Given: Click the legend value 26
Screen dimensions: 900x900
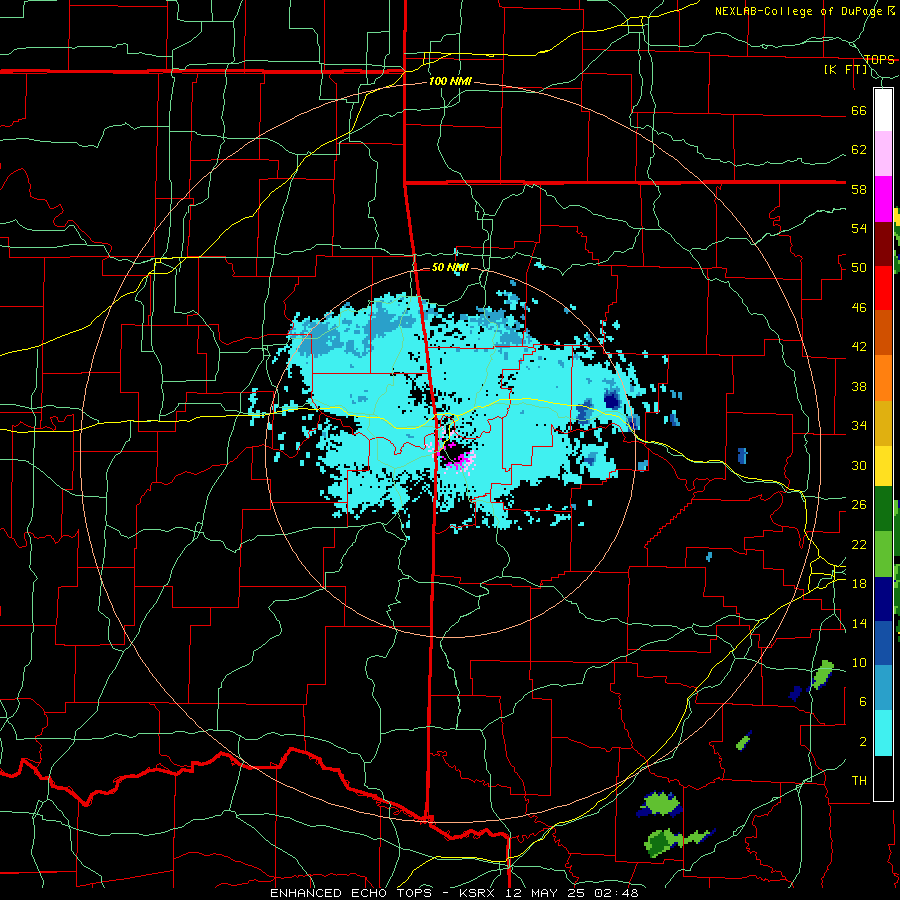Looking at the screenshot, I should pos(859,505).
